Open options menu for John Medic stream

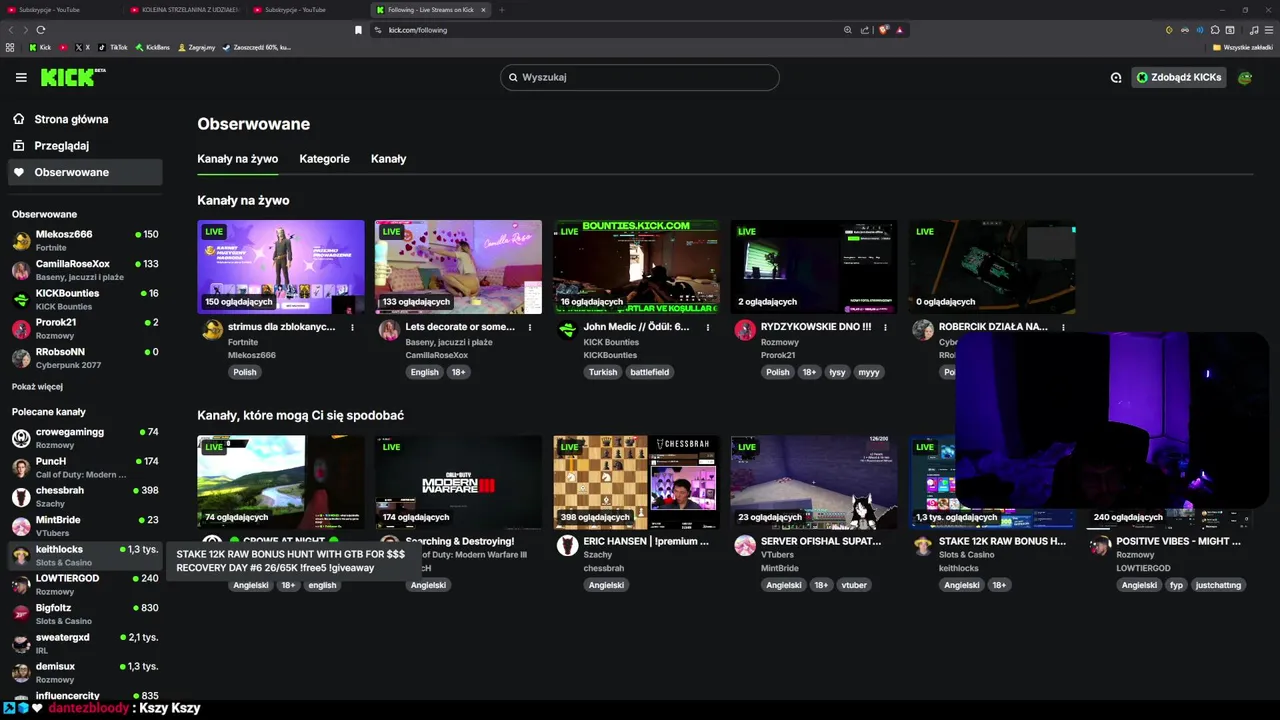click(708, 327)
